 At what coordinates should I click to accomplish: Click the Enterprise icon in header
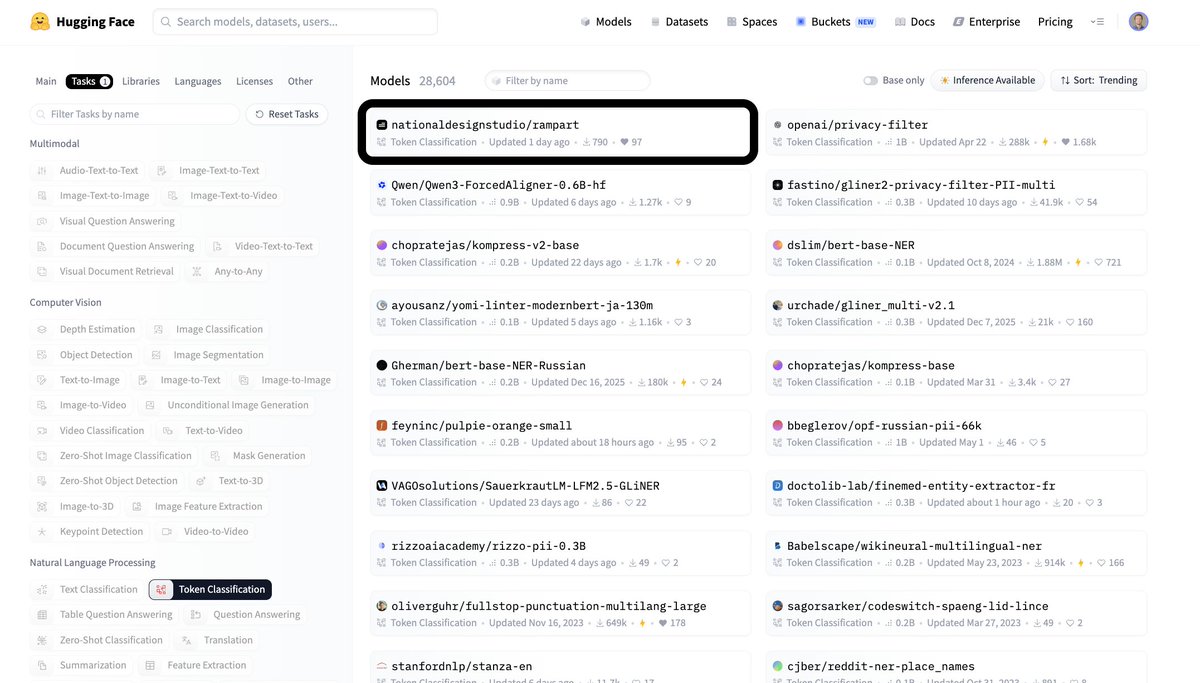coord(958,21)
